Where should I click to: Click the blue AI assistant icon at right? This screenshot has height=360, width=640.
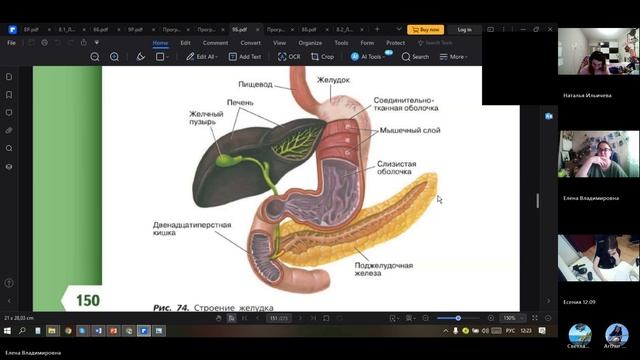tap(549, 116)
